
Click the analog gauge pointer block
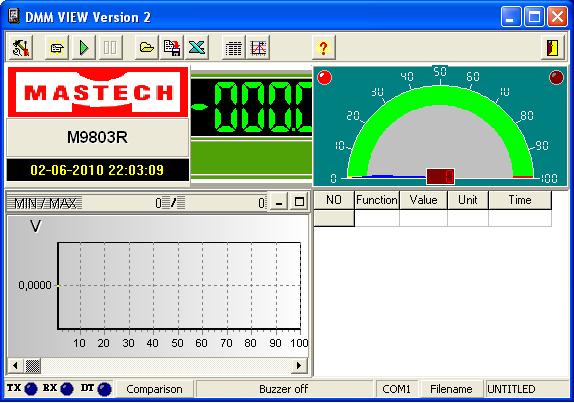(440, 177)
